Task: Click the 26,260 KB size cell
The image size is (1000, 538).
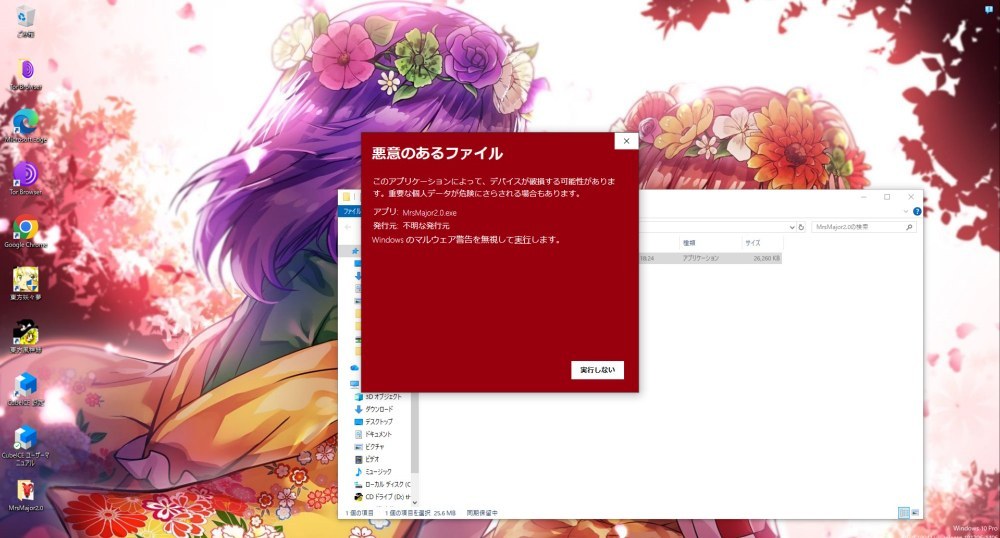Action: tap(766, 258)
